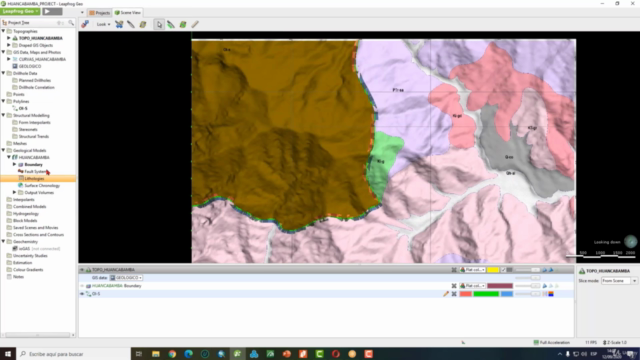Click the clear scene icon in the toolbar
This screenshot has width=640, height=360.
point(85,24)
